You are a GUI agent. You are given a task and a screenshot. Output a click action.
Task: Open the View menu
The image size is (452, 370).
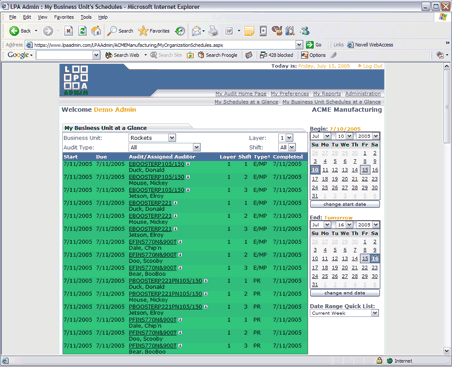(42, 17)
